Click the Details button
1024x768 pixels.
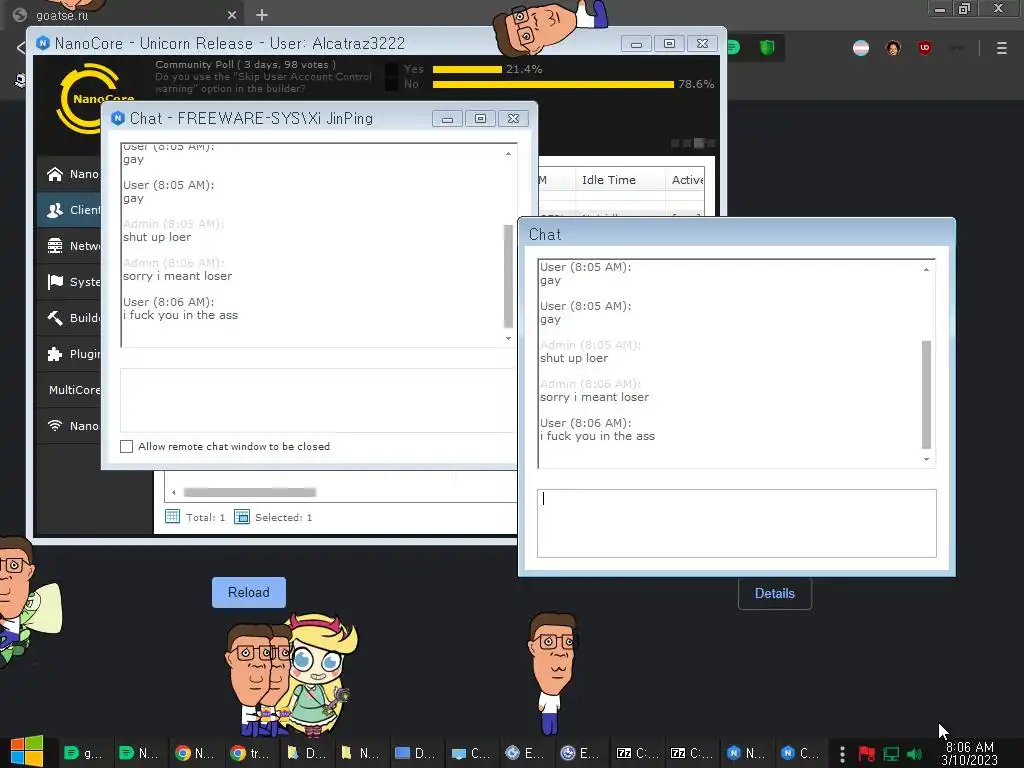tap(775, 593)
